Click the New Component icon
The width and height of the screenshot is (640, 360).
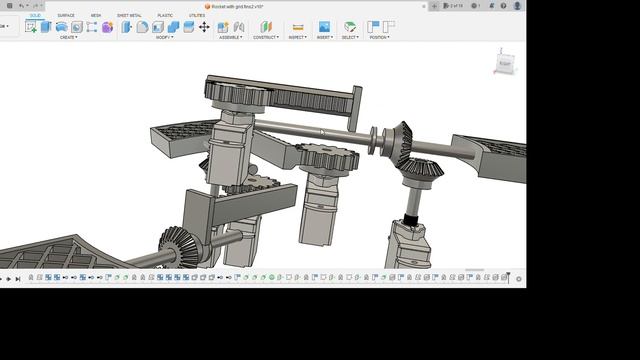[x=223, y=27]
